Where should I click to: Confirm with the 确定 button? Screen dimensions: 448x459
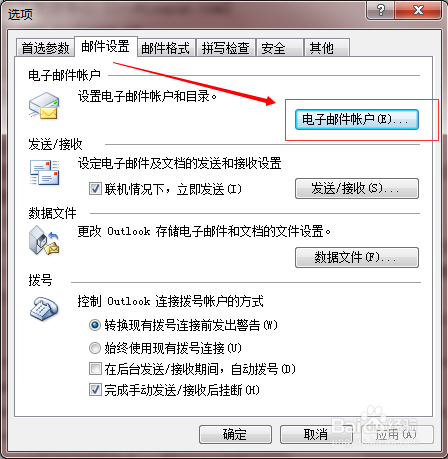[x=235, y=434]
